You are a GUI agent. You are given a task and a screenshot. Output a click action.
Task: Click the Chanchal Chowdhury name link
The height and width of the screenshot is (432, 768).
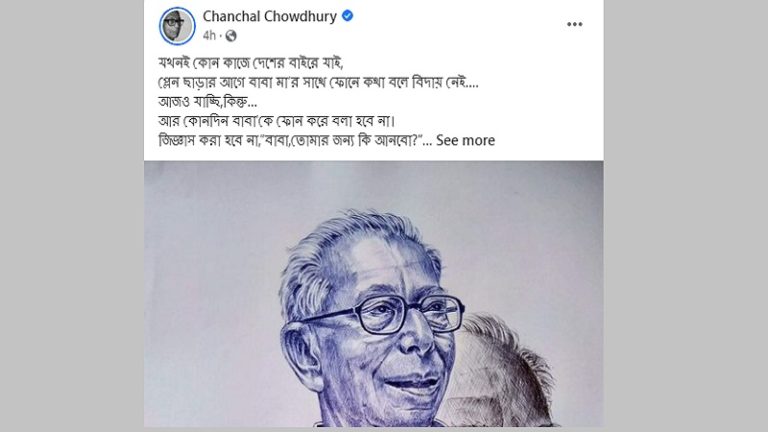[269, 16]
